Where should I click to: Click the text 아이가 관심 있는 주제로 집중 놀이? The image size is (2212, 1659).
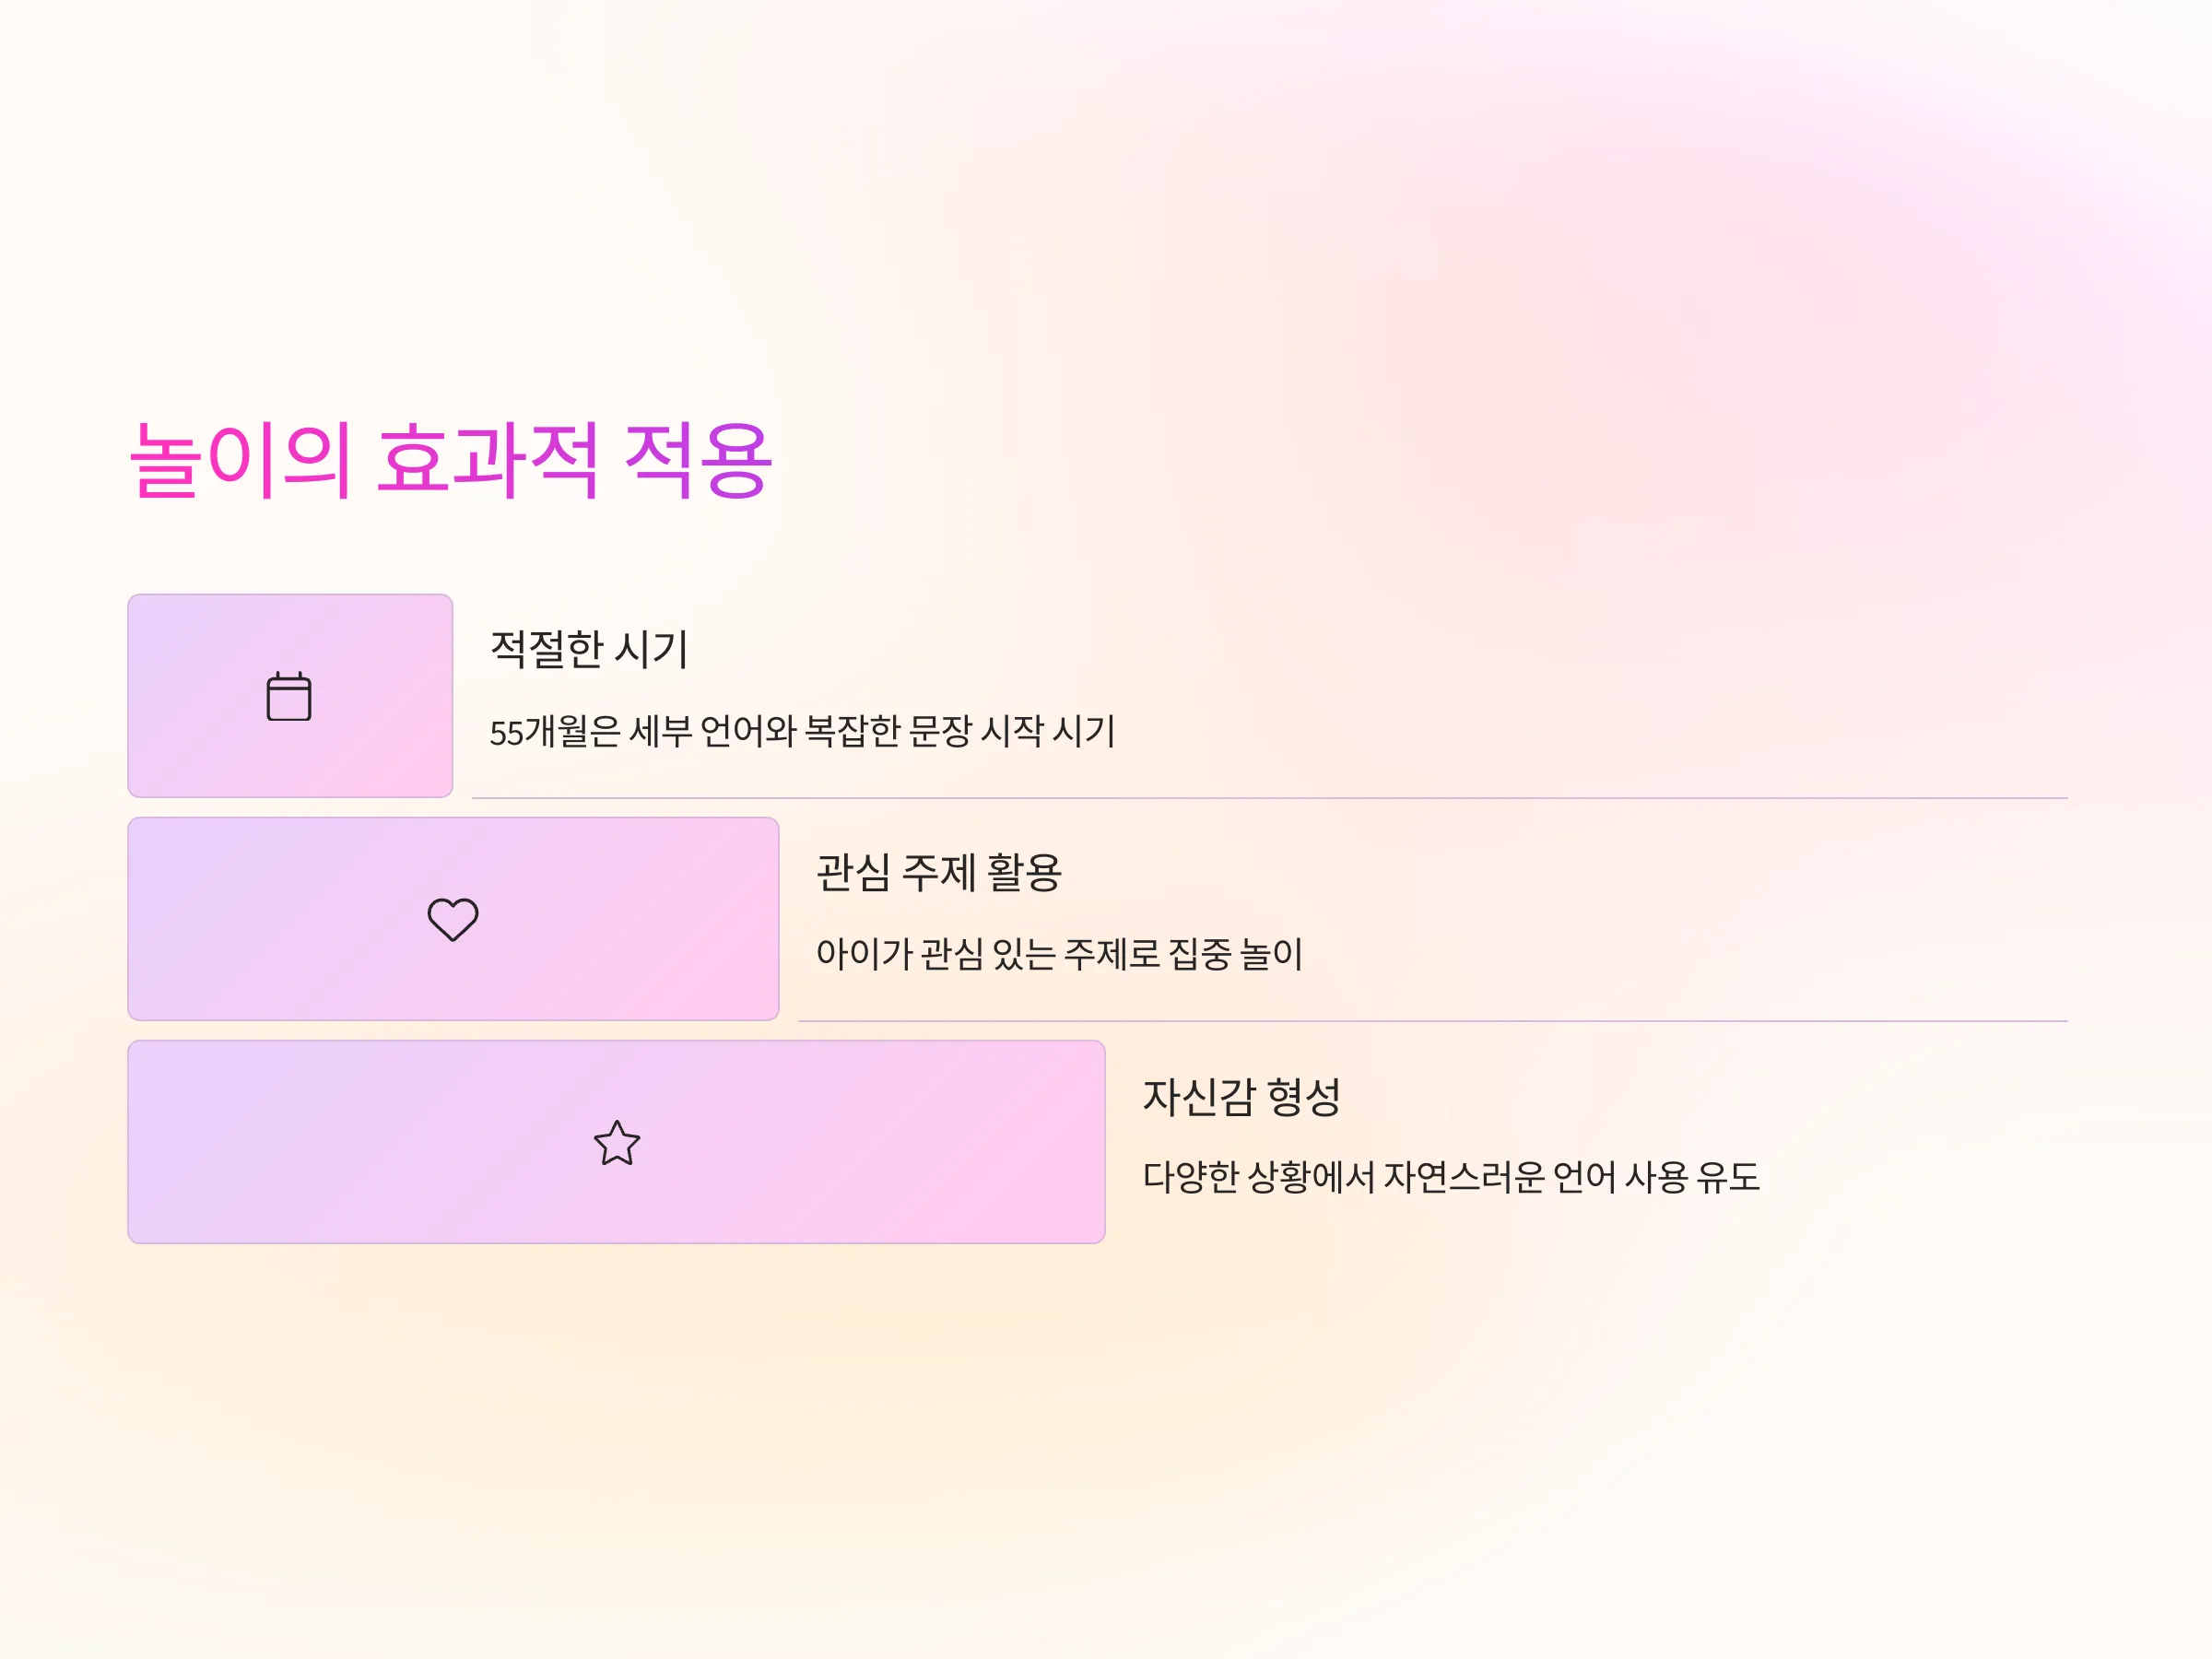tap(1059, 954)
